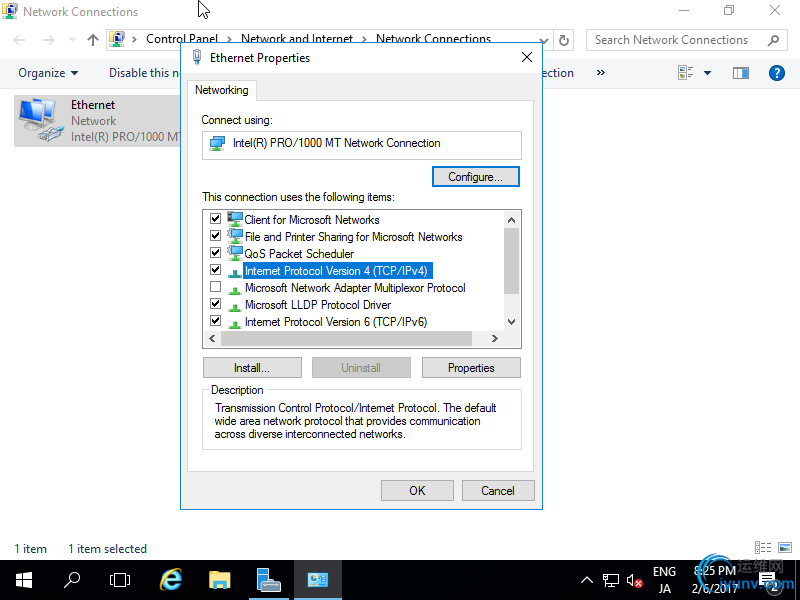Click scroll left arrow in items list
Image resolution: width=800 pixels, height=600 pixels.
click(212, 338)
